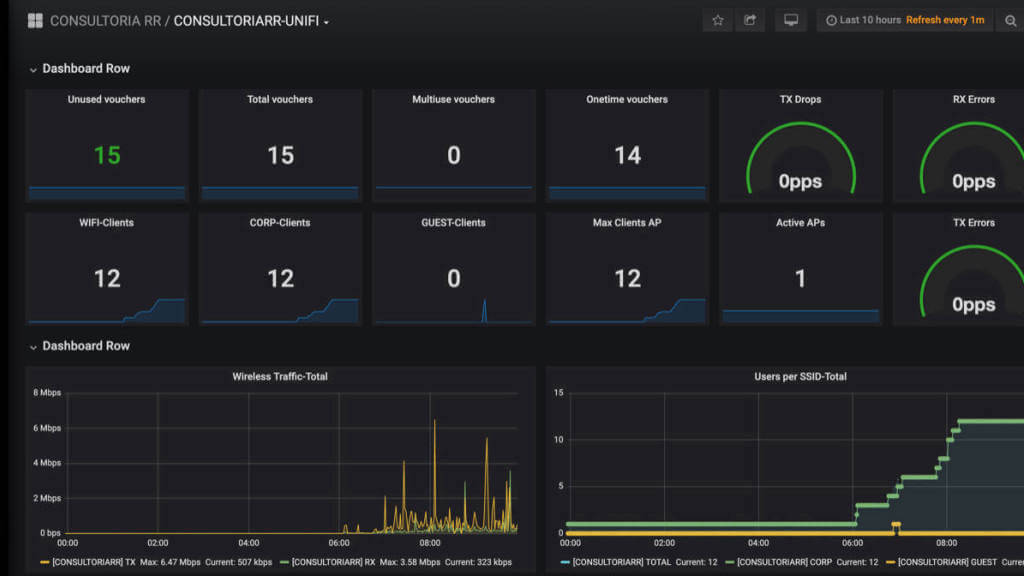This screenshot has width=1024, height=576.
Task: Open the CONSULTORIA RR folder link
Action: click(x=105, y=21)
